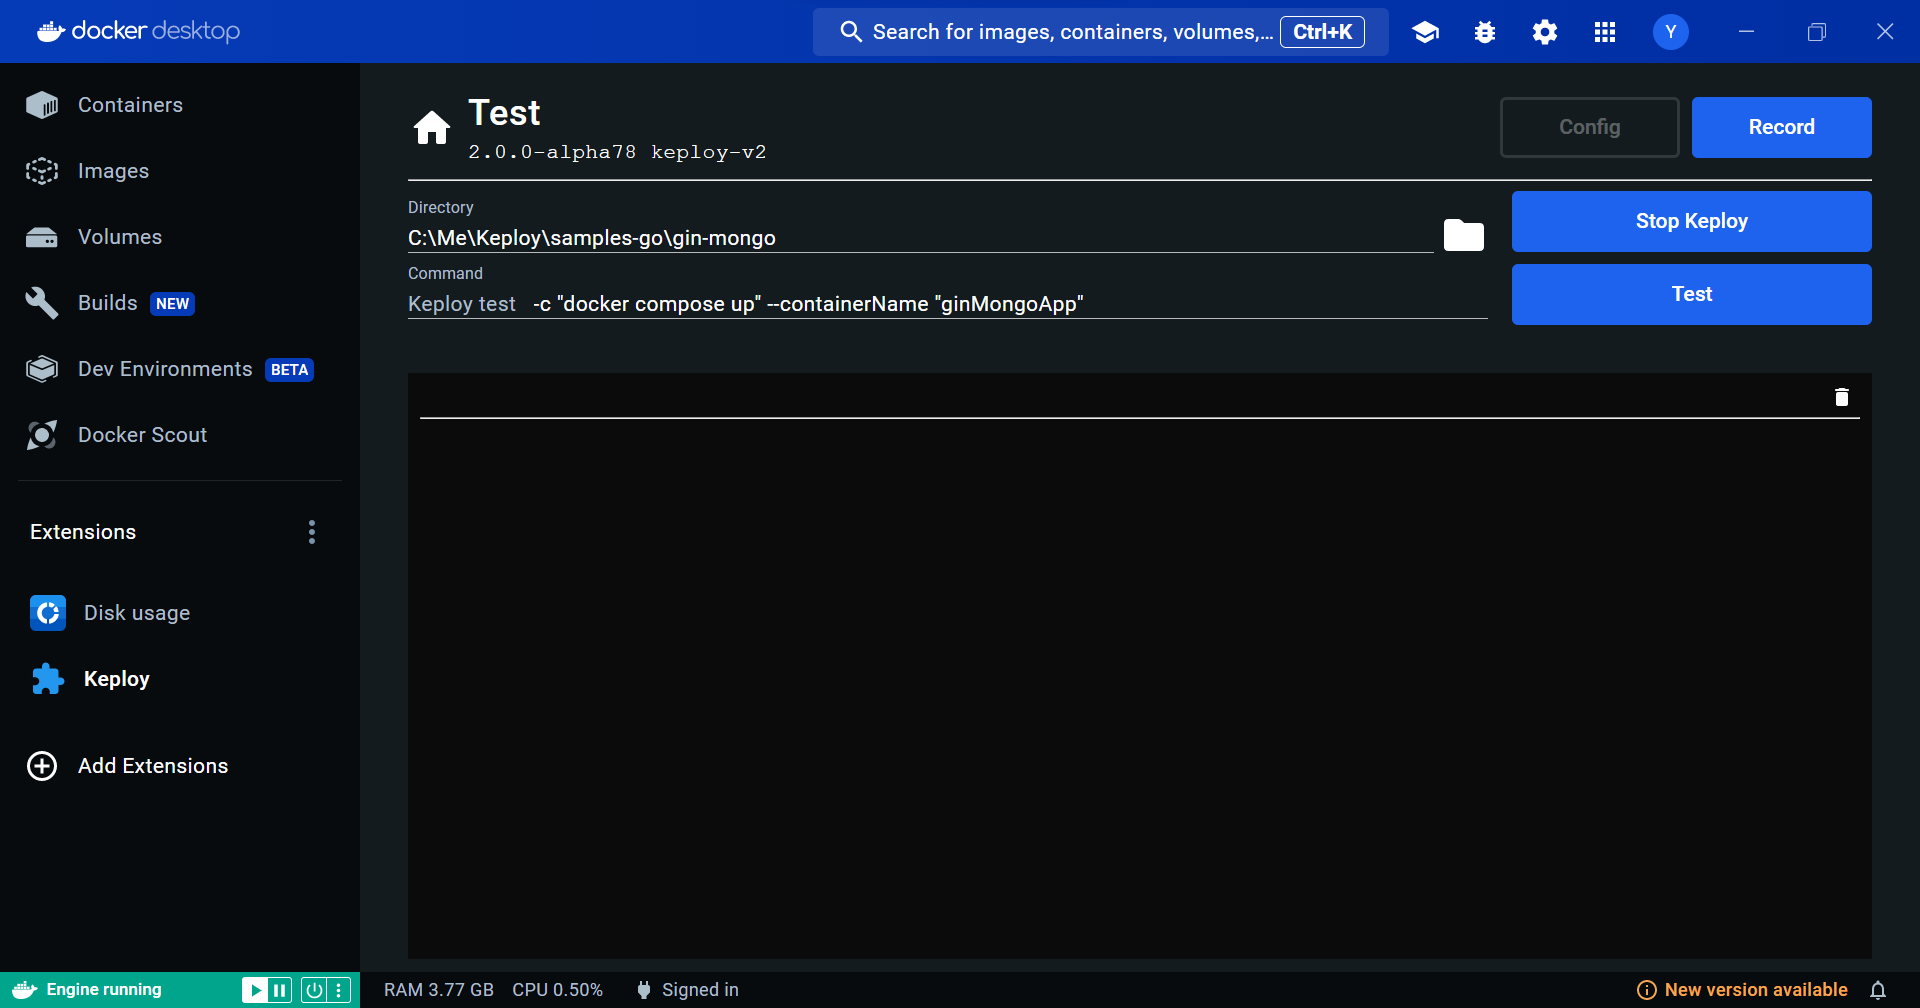Click the Docker Scout icon
Viewport: 1920px width, 1008px height.
42,435
